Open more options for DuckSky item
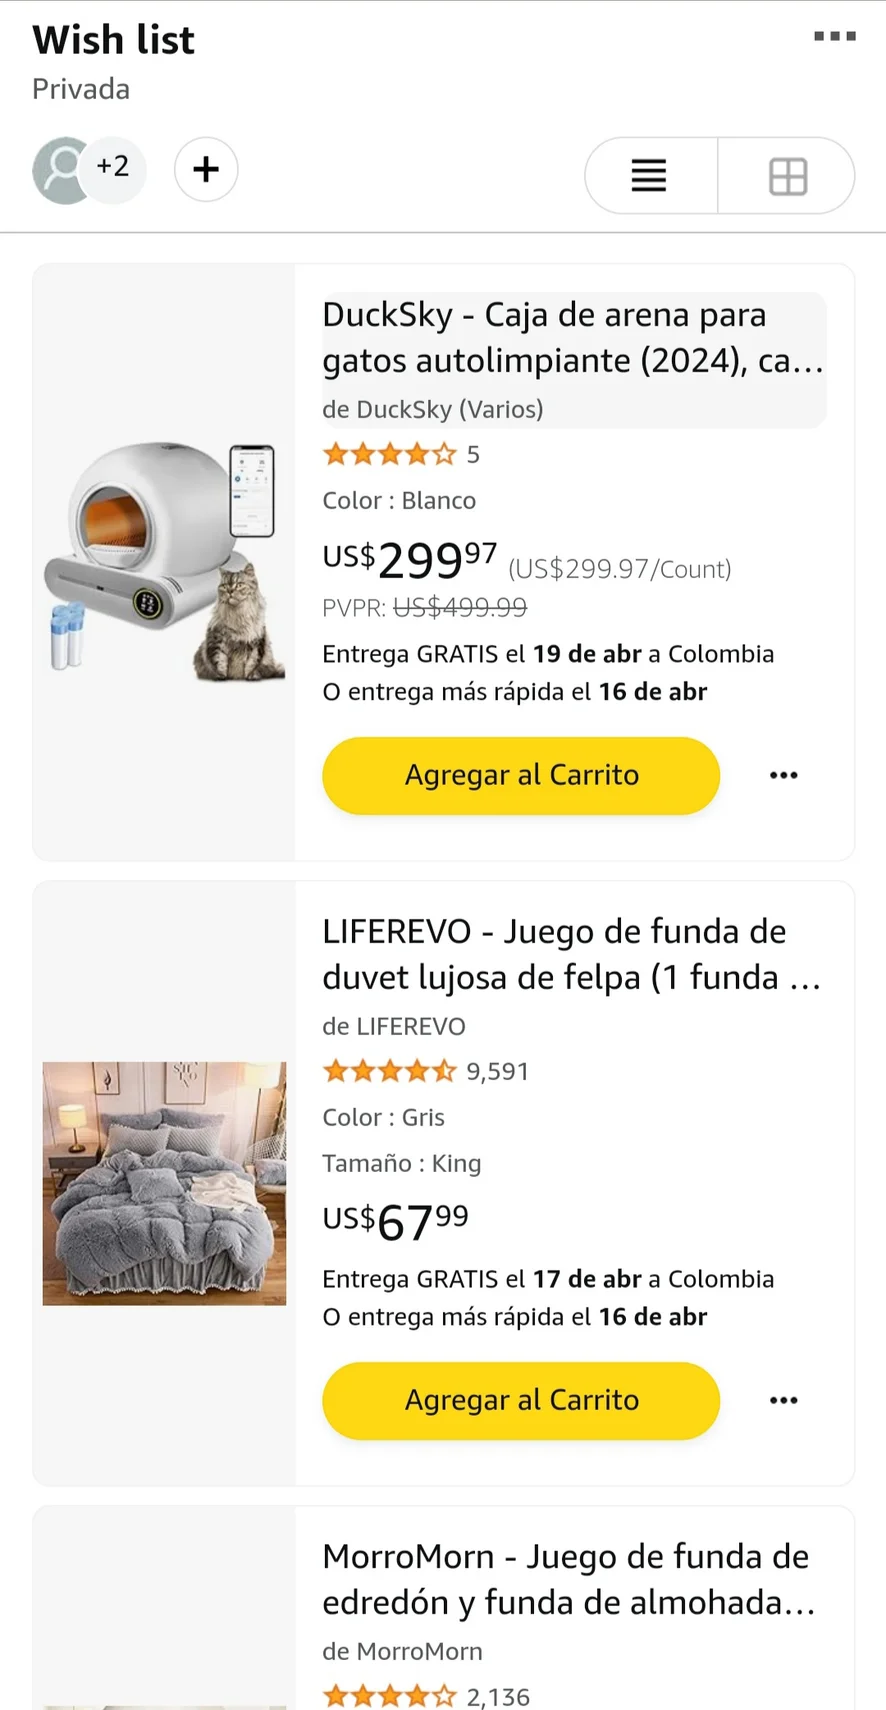Image resolution: width=886 pixels, height=1710 pixels. (784, 775)
